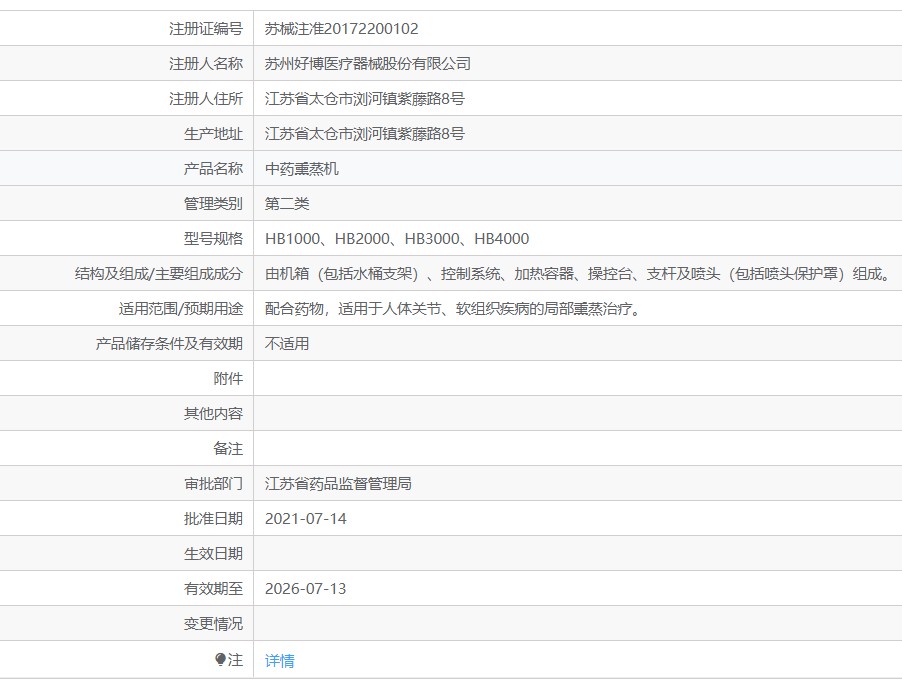Click the 批准日期 label

(x=213, y=519)
